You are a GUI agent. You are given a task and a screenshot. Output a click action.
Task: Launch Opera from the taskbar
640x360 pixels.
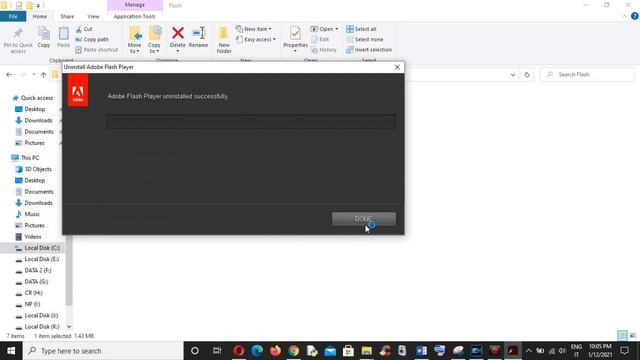(238, 351)
